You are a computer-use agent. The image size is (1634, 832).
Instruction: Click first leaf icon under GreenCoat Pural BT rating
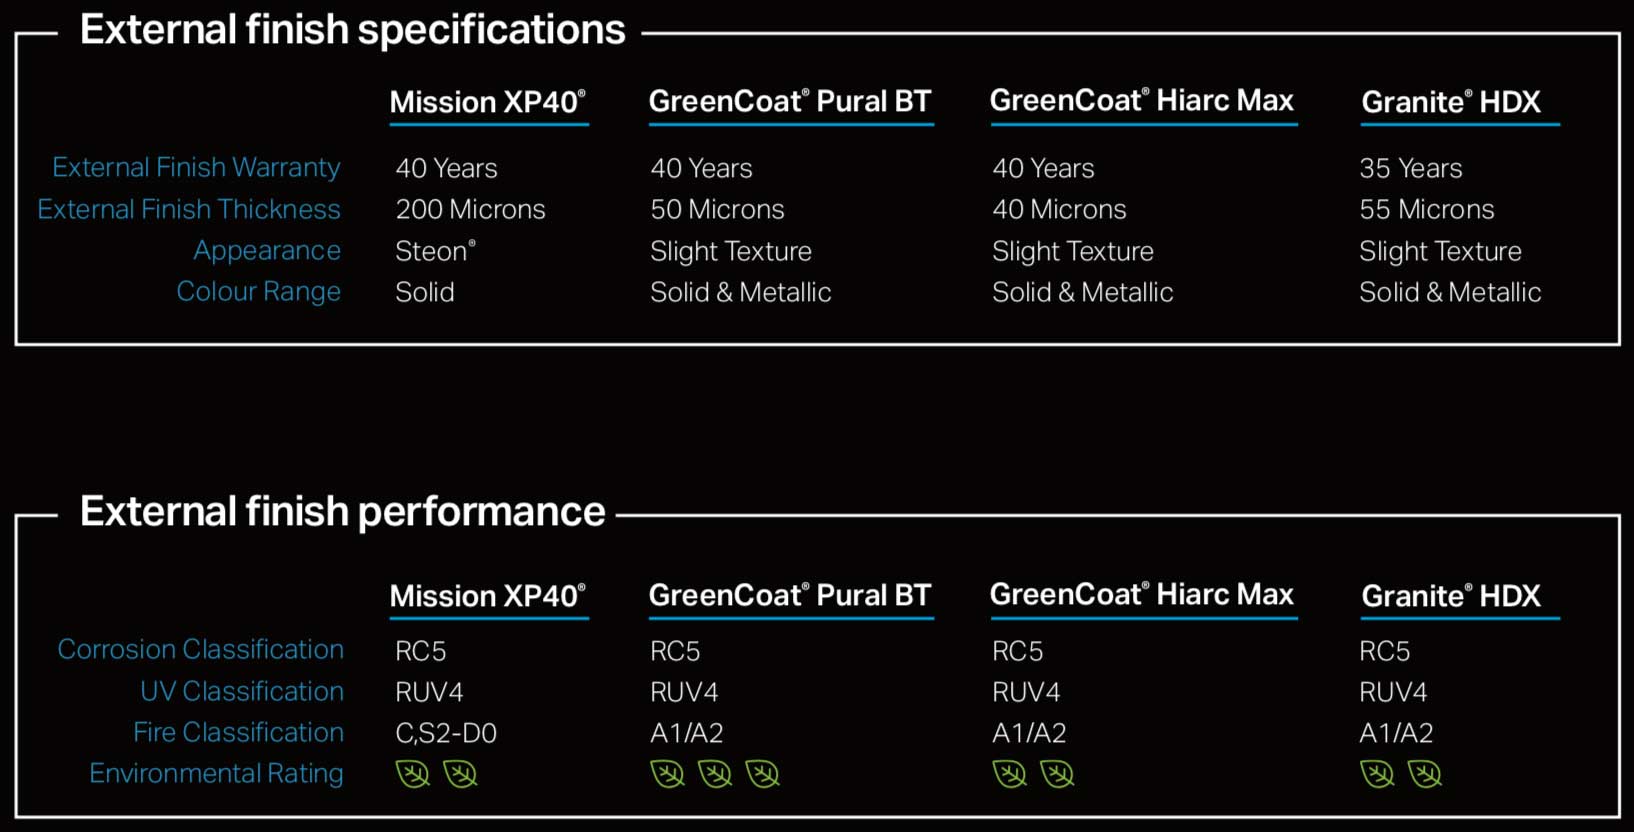[x=667, y=774]
